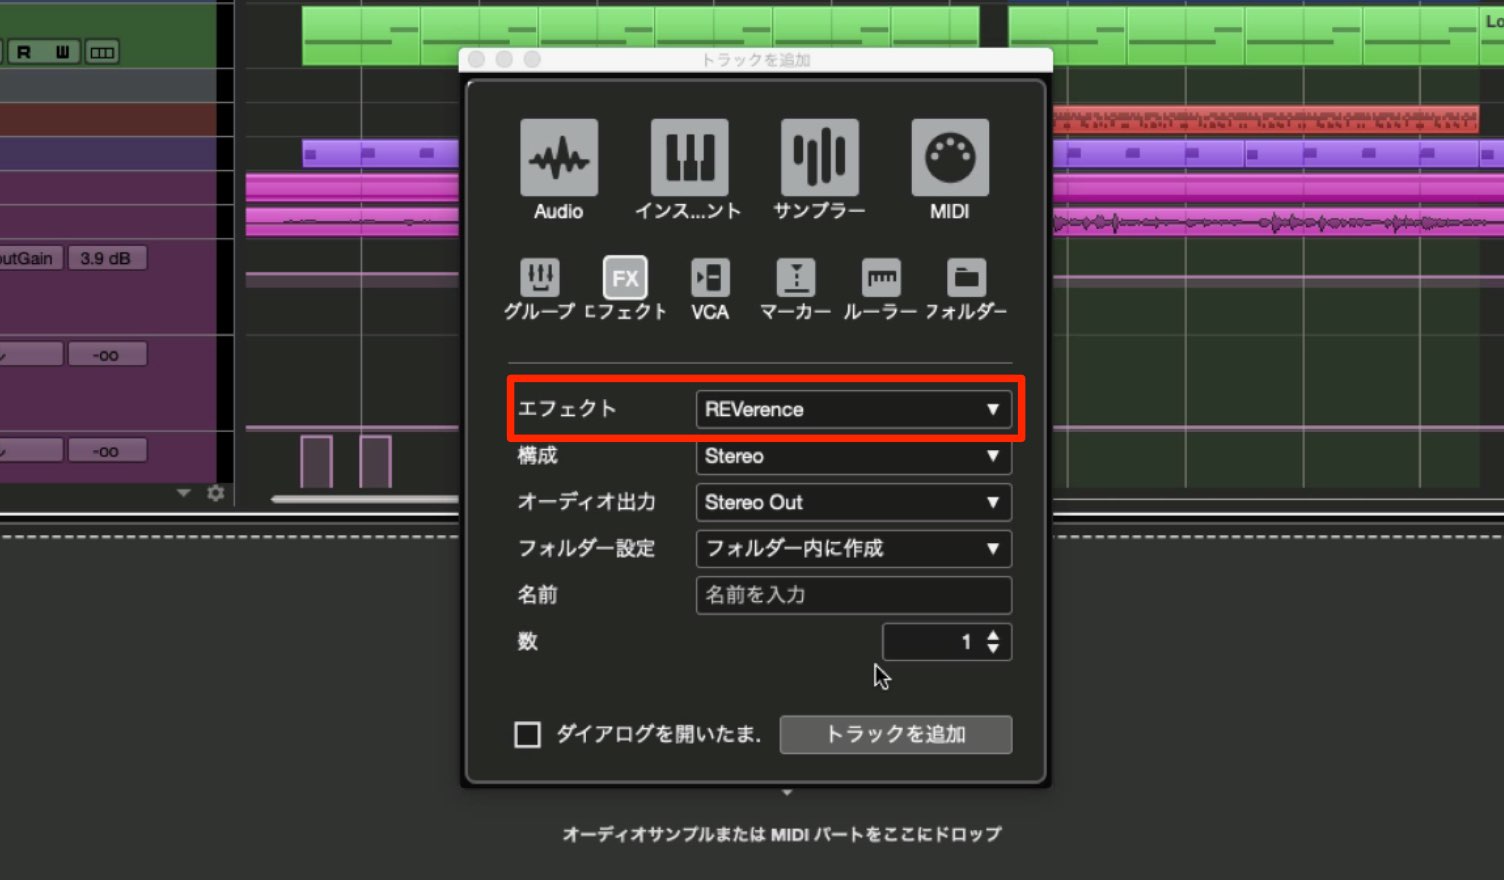Click the Add Track button

click(x=895, y=734)
